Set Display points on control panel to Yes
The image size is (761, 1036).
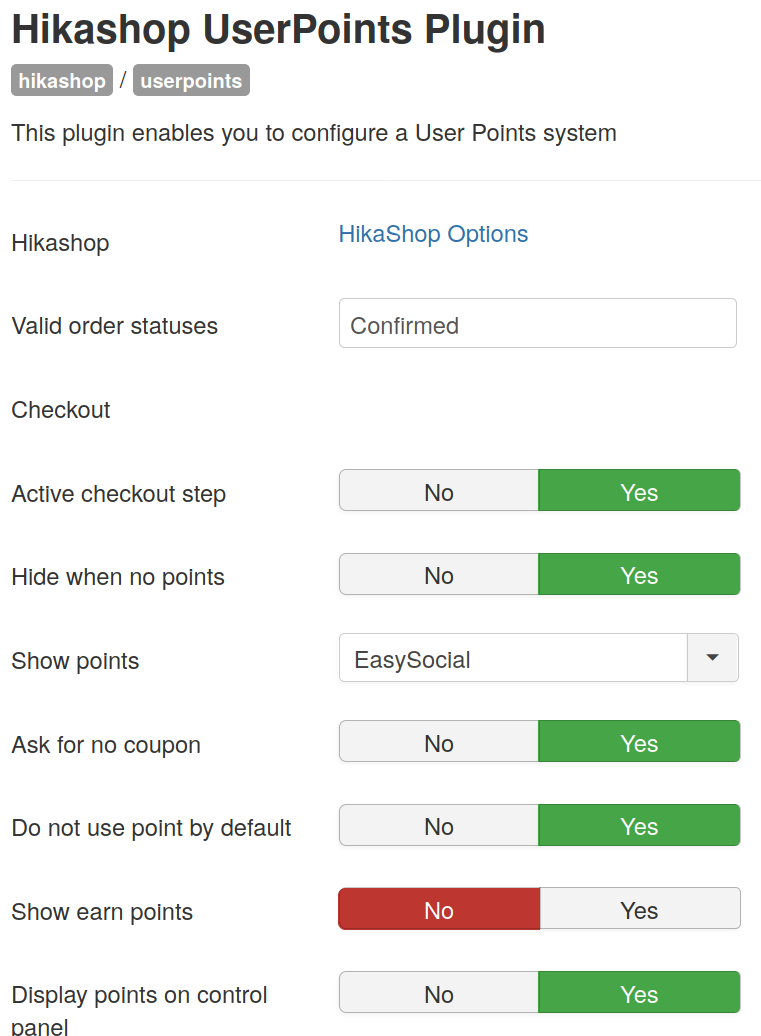639,993
